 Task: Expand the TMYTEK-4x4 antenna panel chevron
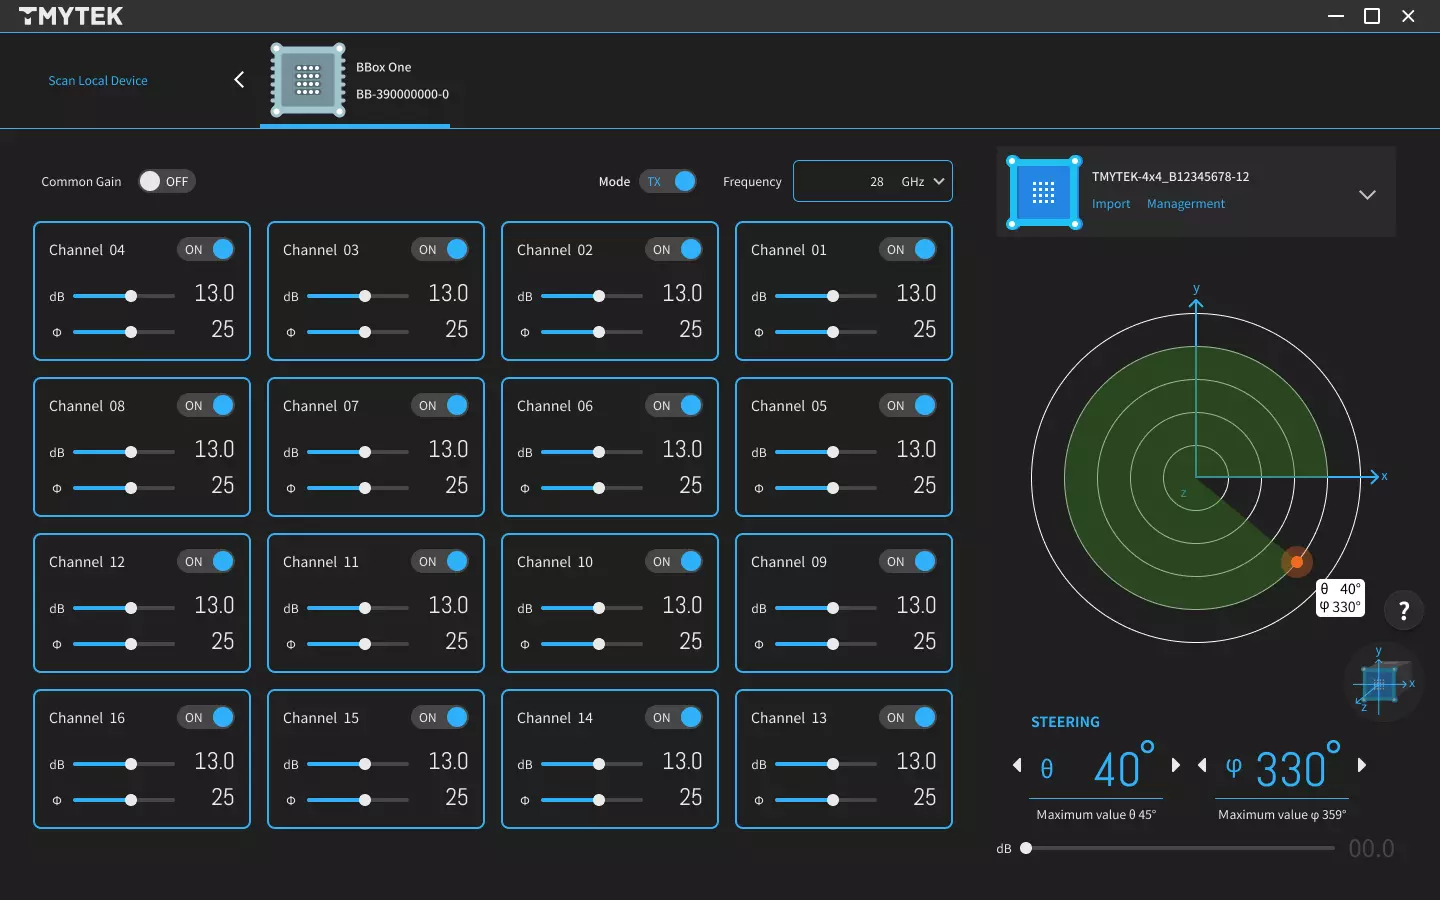(1367, 194)
